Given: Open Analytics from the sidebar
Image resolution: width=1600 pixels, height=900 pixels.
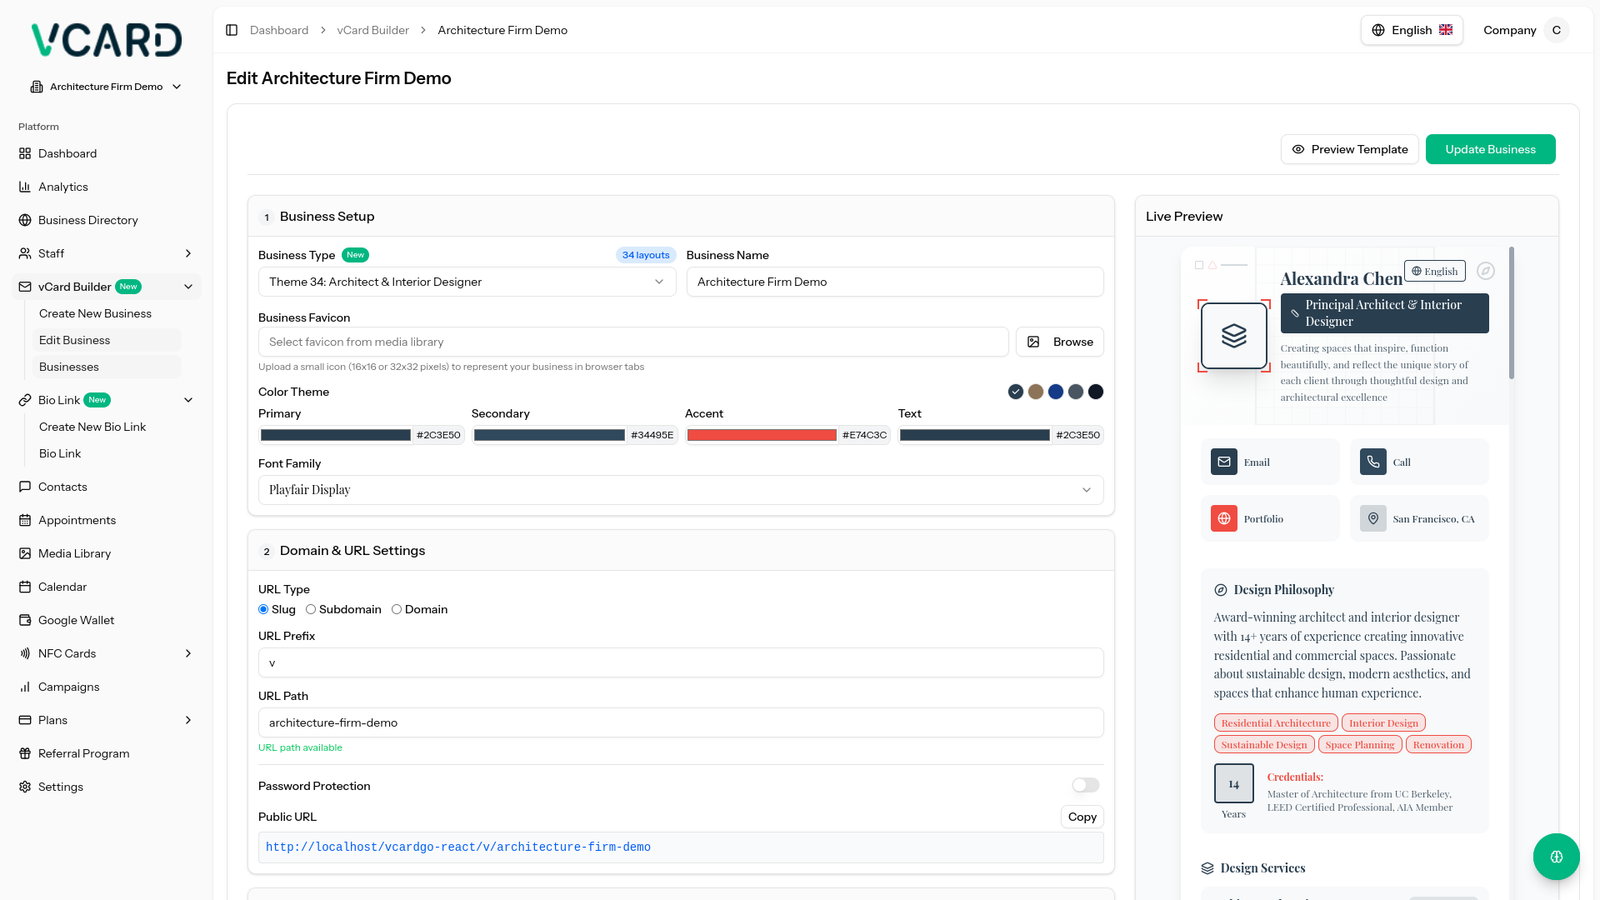Looking at the screenshot, I should point(63,187).
